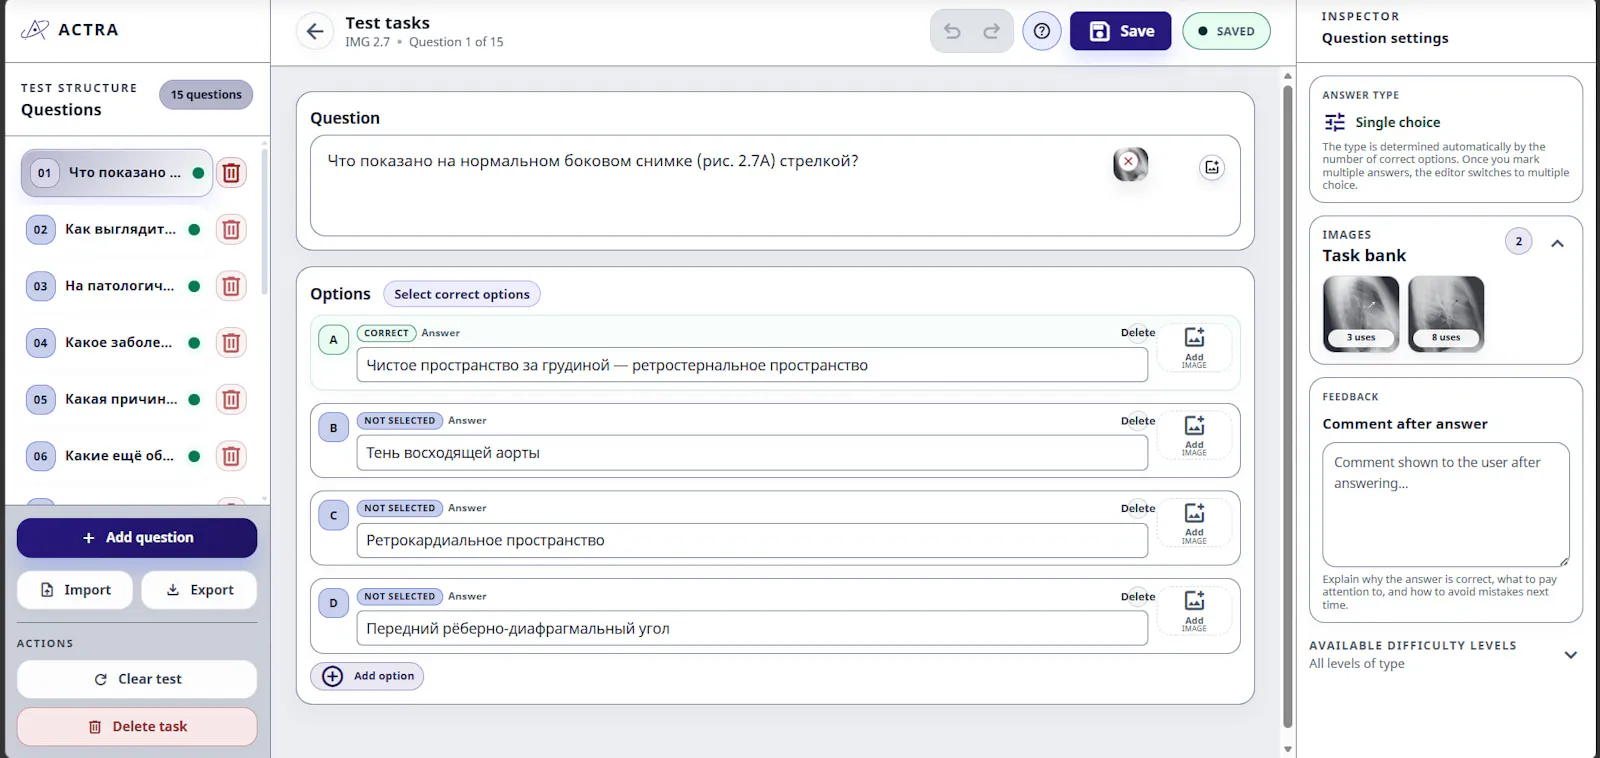Select question 02 Как выглядит
Image resolution: width=1600 pixels, height=758 pixels.
click(116, 230)
